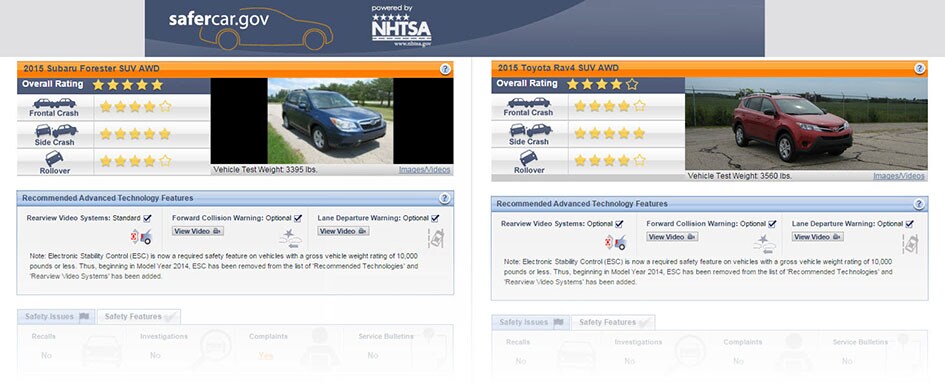Switch to Rav4 Safety Issues tab
Screen dimensions: 945x385
[530, 322]
